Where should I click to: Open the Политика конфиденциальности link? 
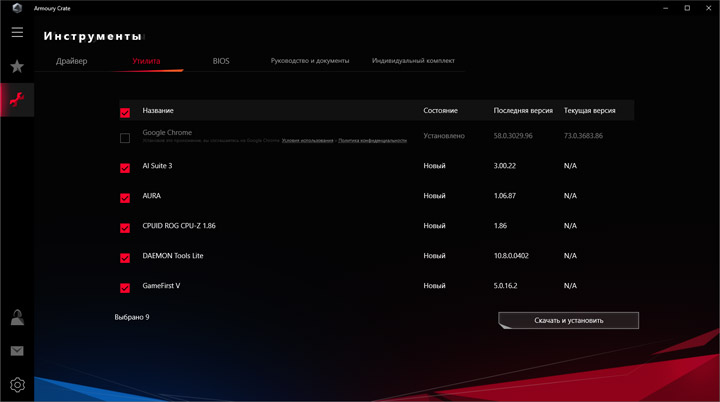point(372,141)
